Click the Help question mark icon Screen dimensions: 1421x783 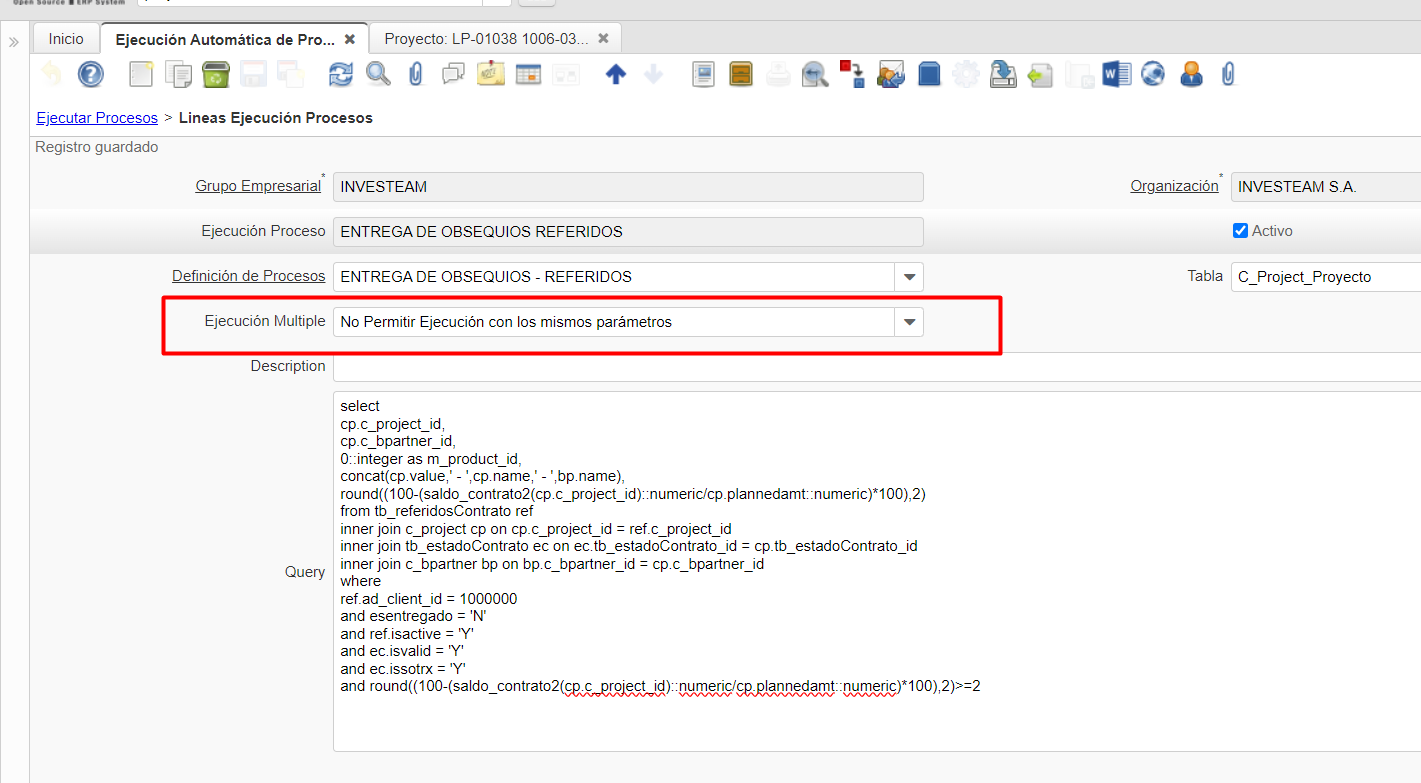(91, 74)
